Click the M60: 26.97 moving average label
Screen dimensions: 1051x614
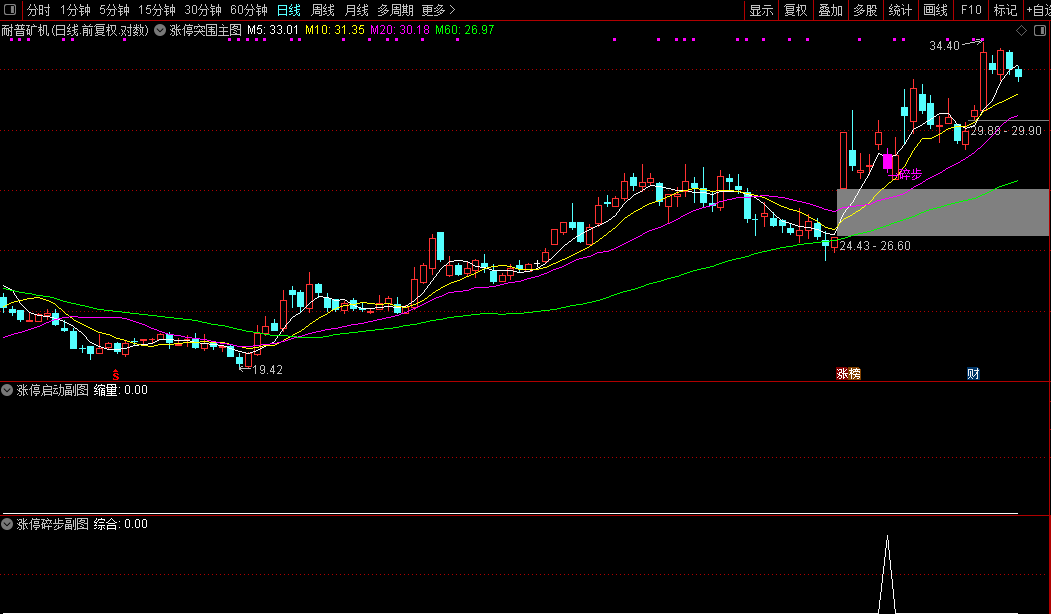(x=465, y=30)
